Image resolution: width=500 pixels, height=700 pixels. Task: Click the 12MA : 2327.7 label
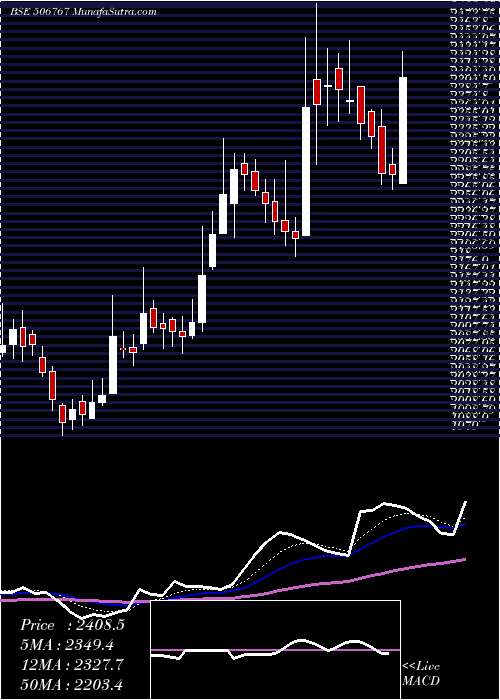72,665
